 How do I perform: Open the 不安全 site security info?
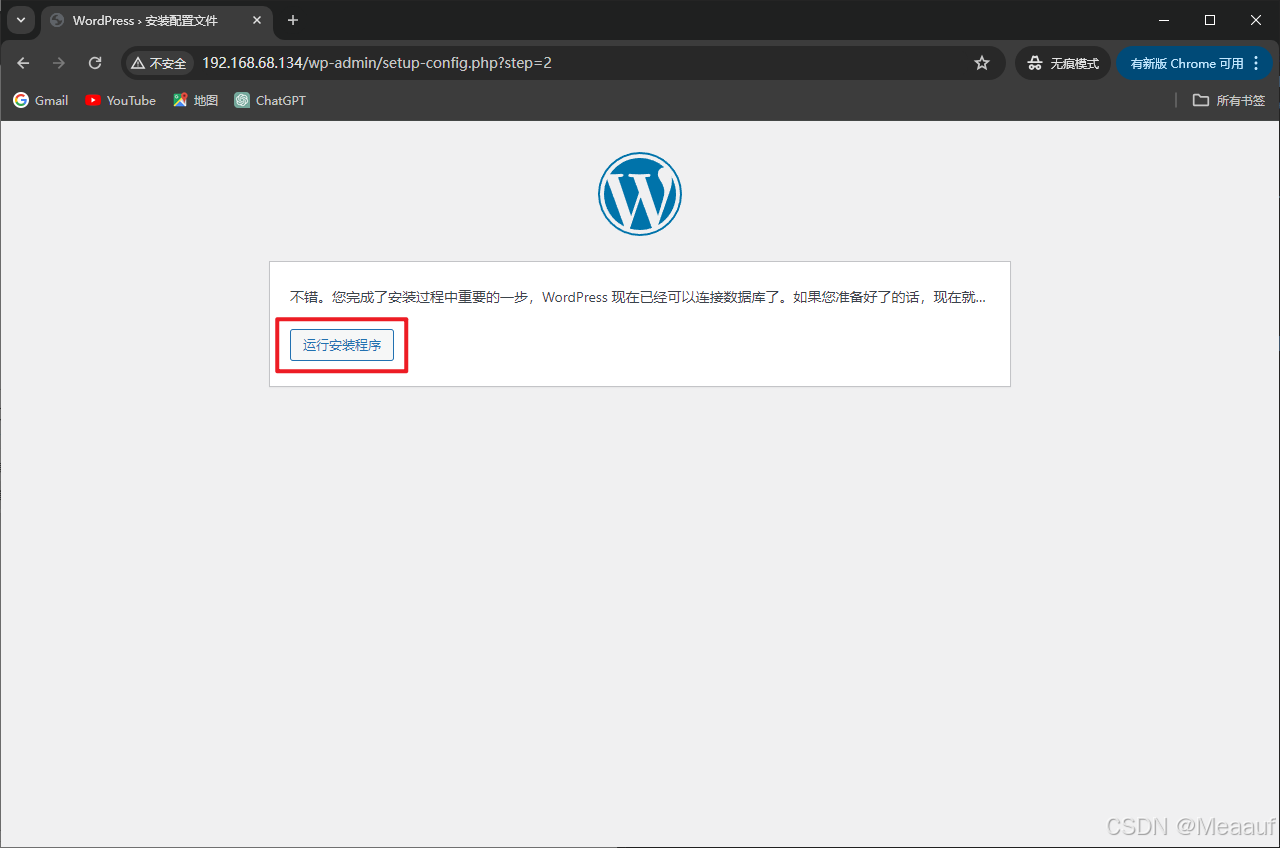click(159, 63)
